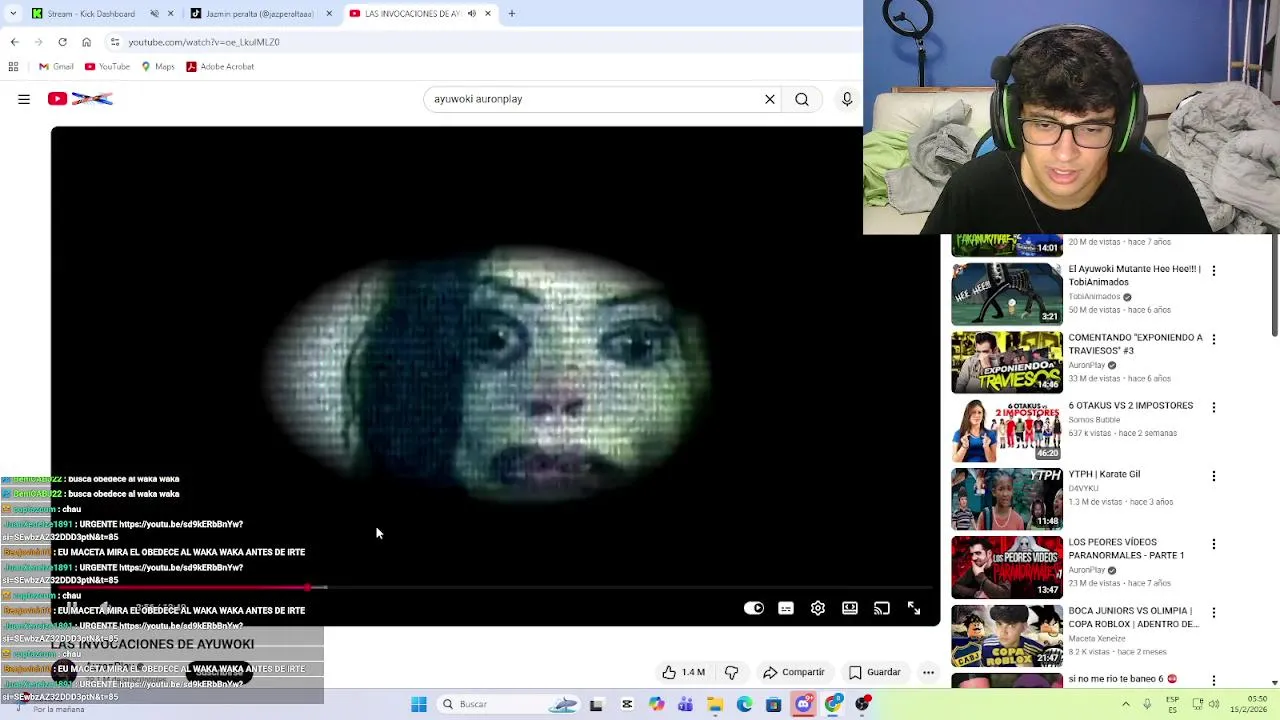Run the YouTube search with magnifier button
Screen dimensions: 1280x720
point(802,99)
